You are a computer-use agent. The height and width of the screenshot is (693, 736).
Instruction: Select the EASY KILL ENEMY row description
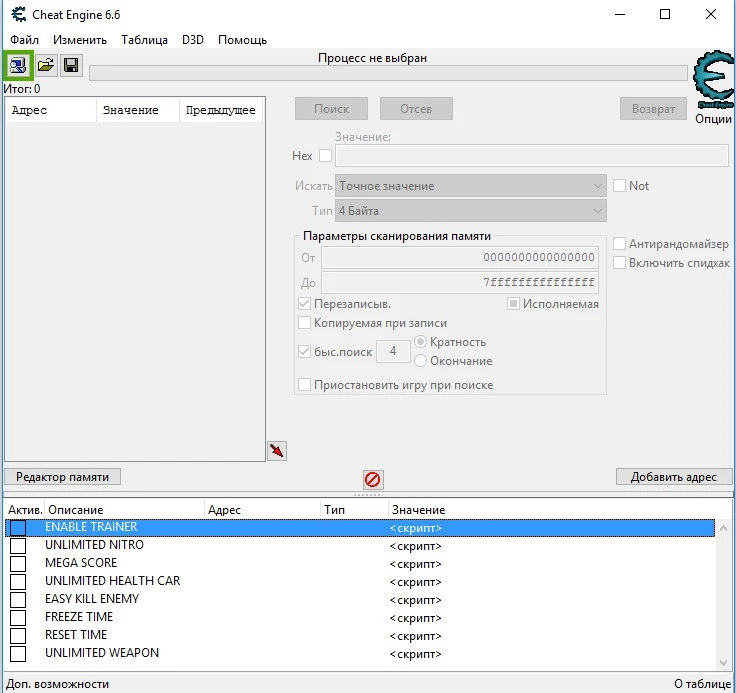[x=92, y=599]
